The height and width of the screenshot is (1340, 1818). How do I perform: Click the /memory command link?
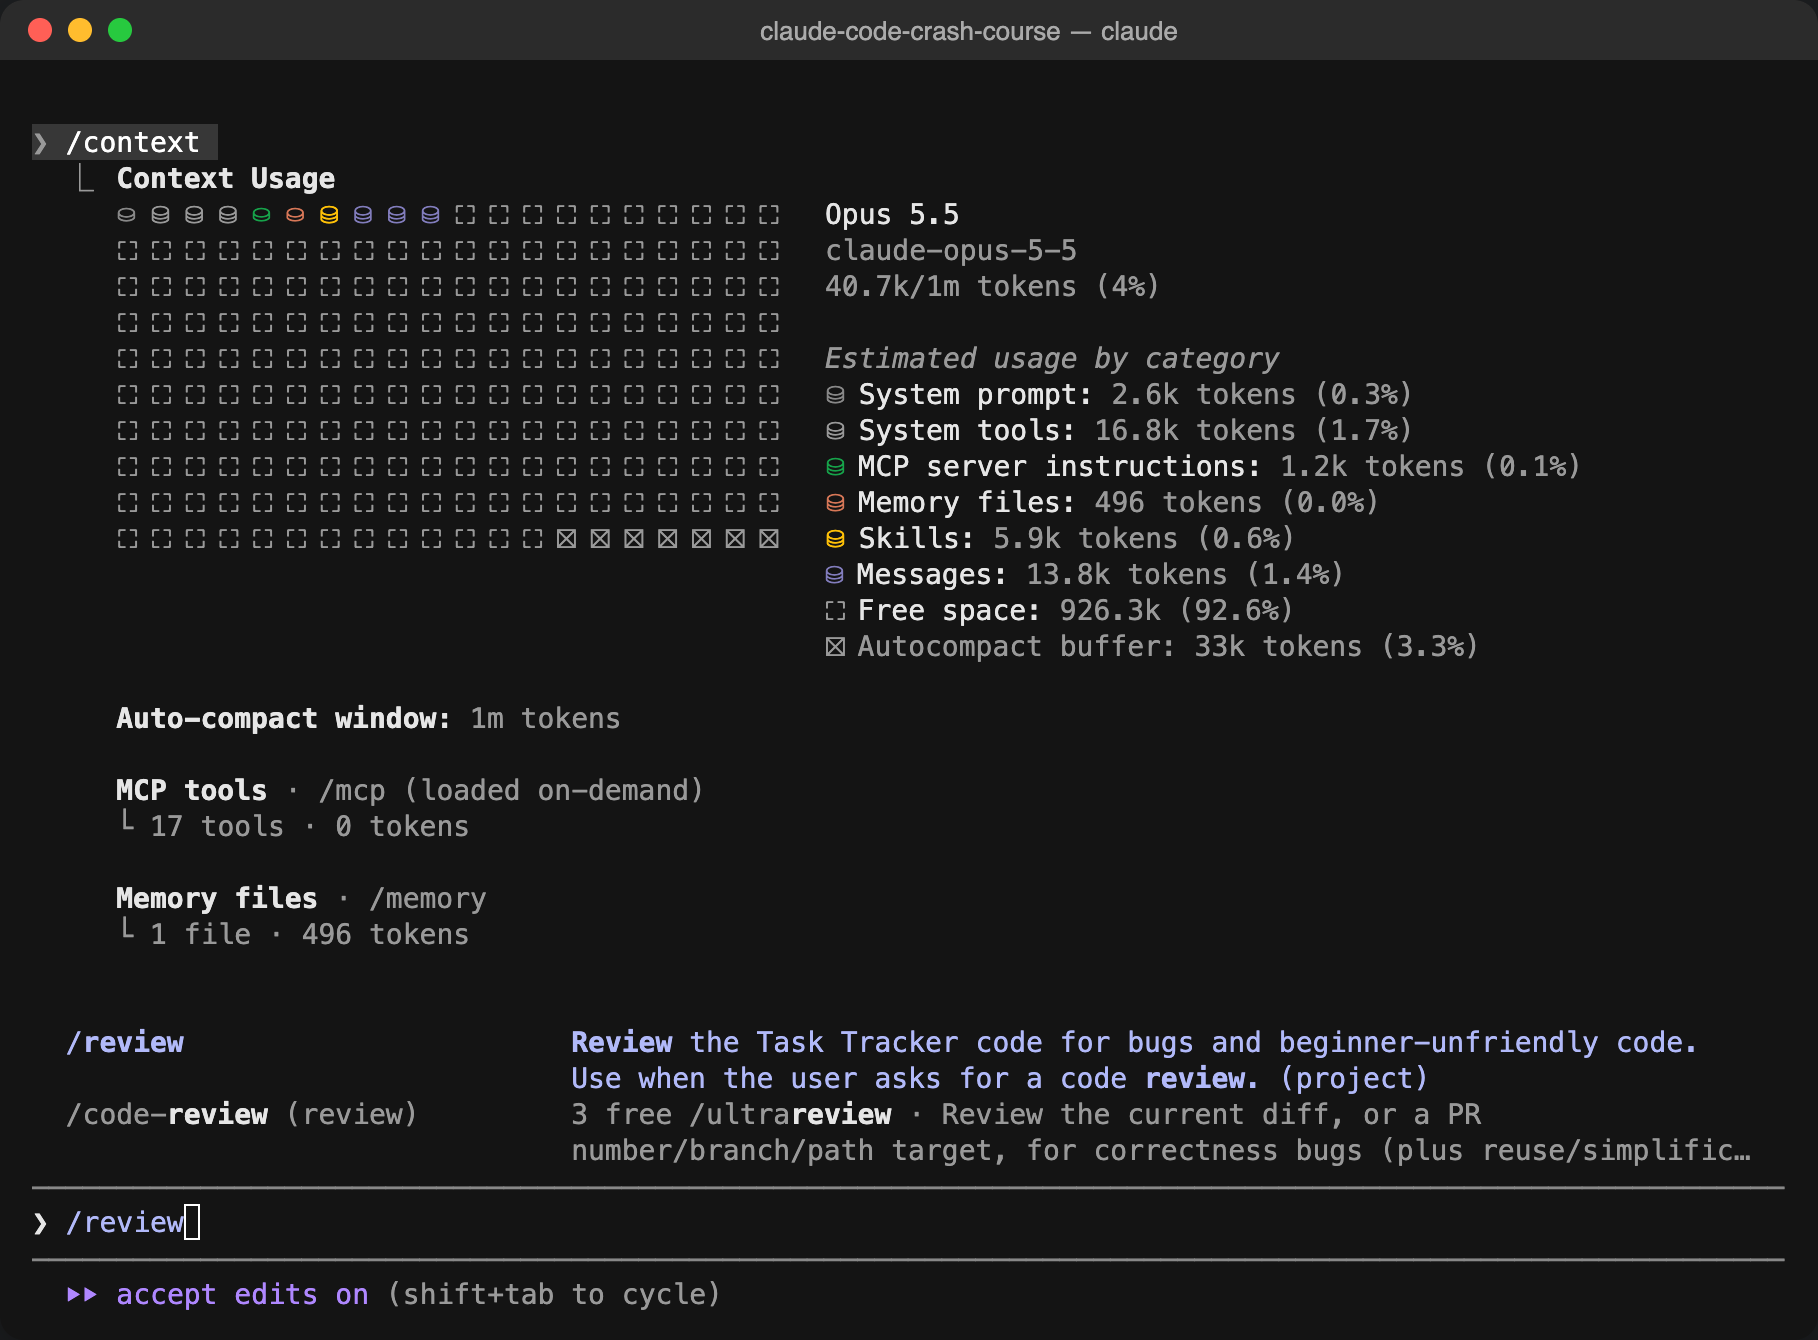tap(428, 898)
